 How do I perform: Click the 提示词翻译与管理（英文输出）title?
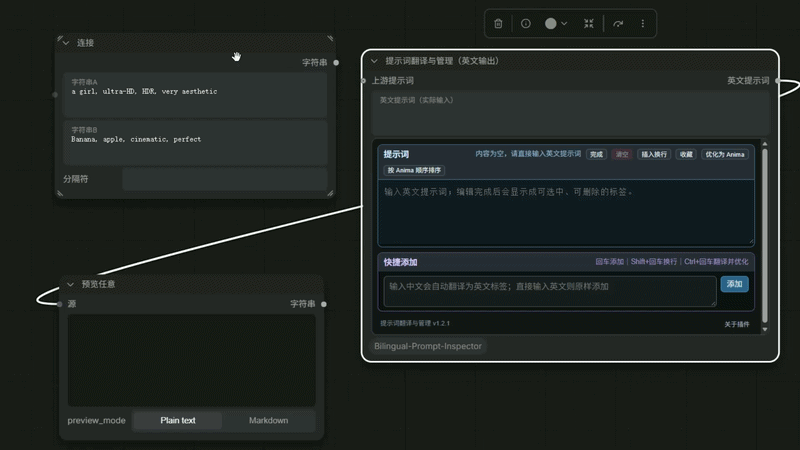click(442, 61)
